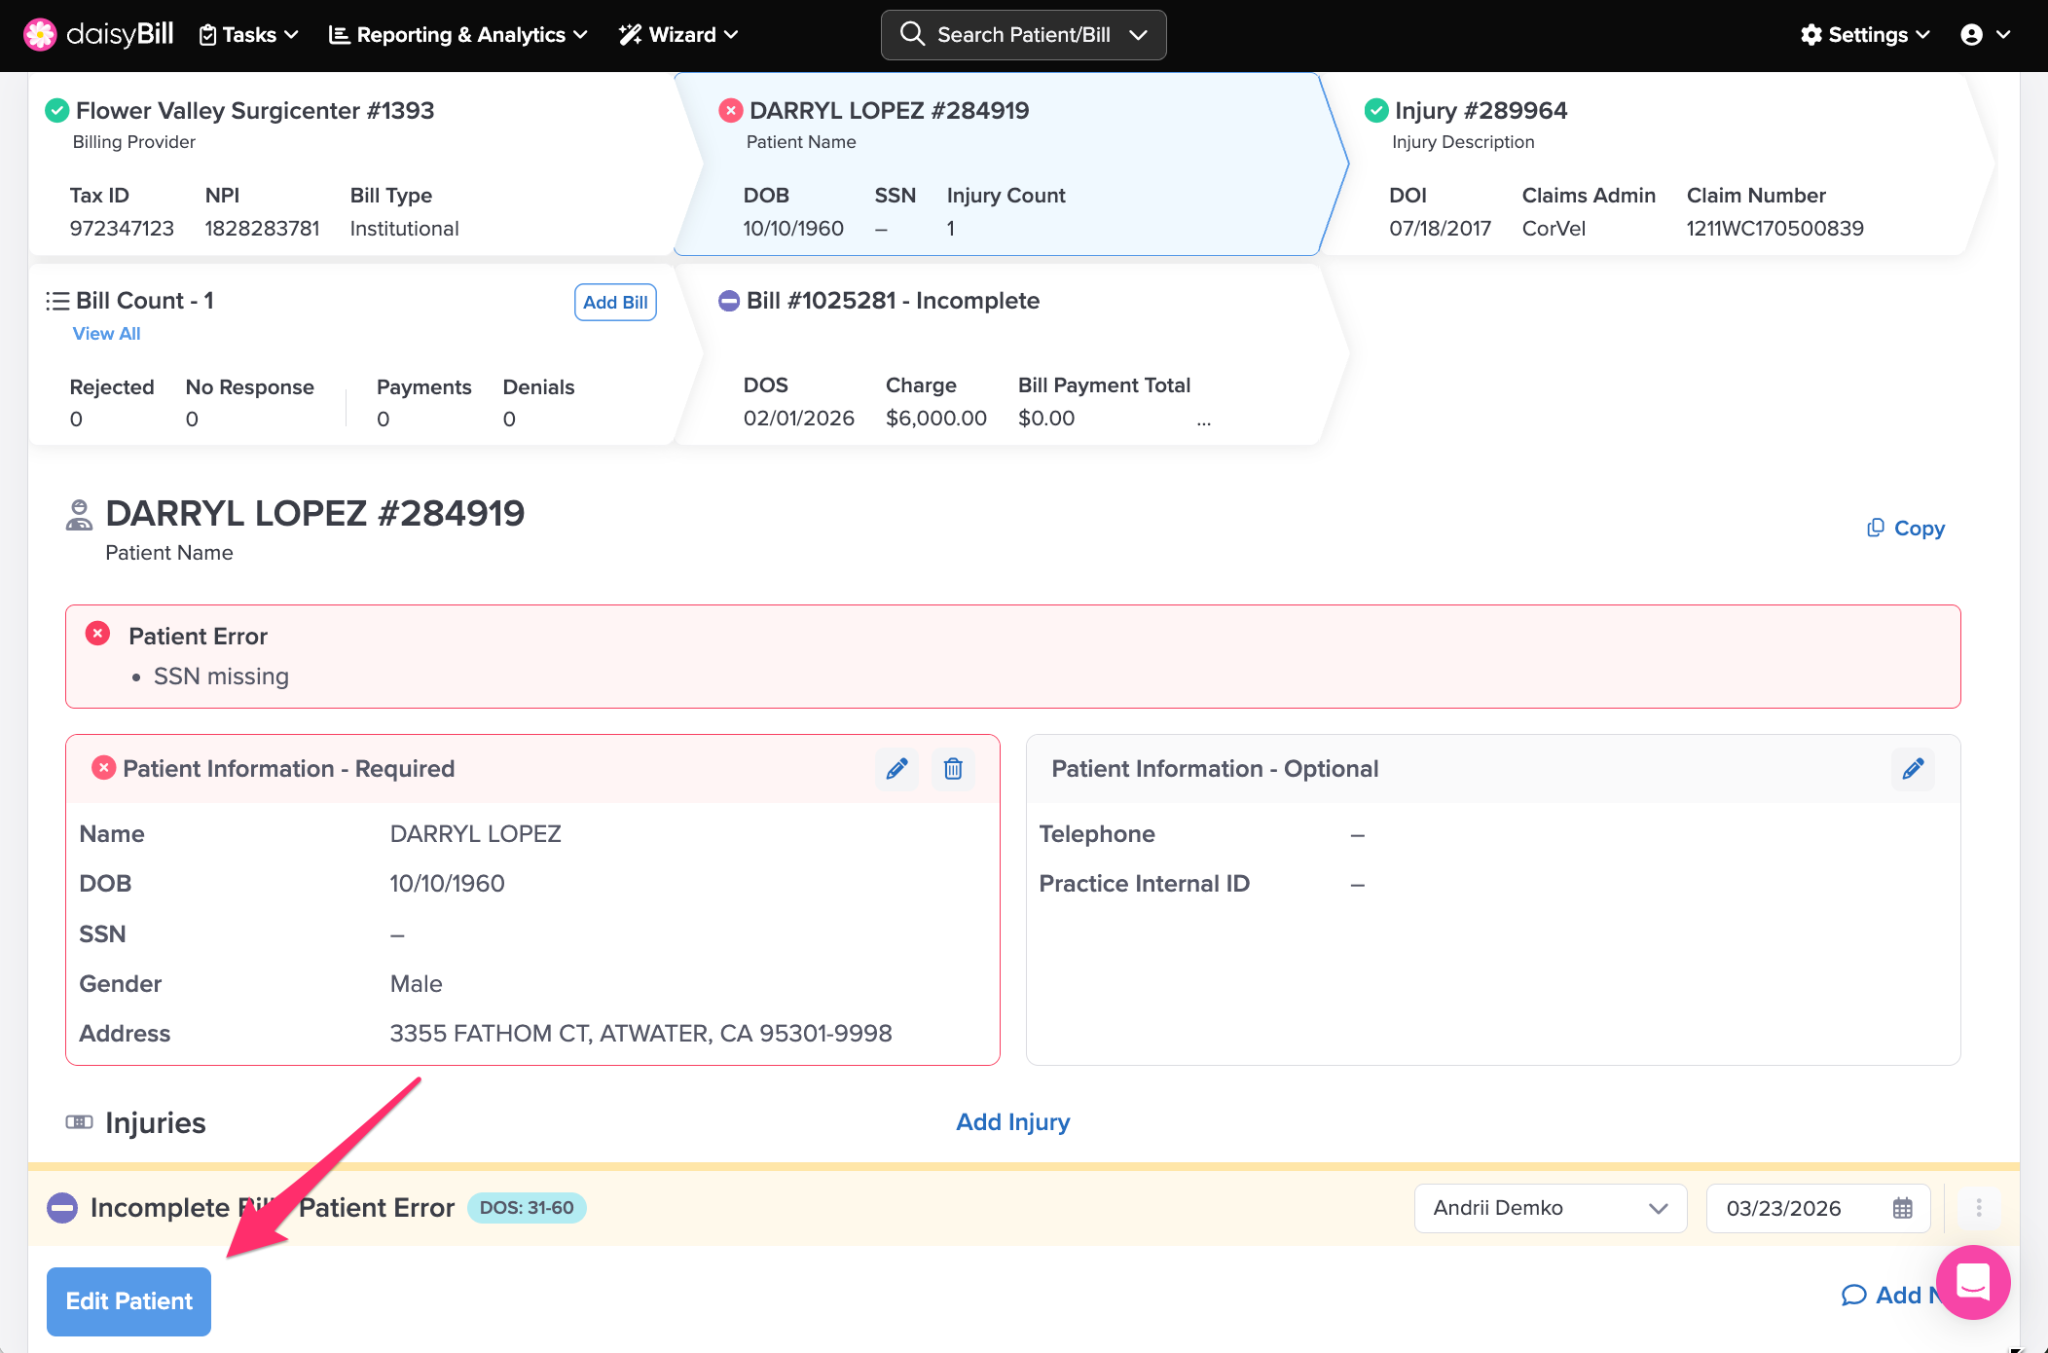
Task: Open the Tasks menu
Action: 249,35
